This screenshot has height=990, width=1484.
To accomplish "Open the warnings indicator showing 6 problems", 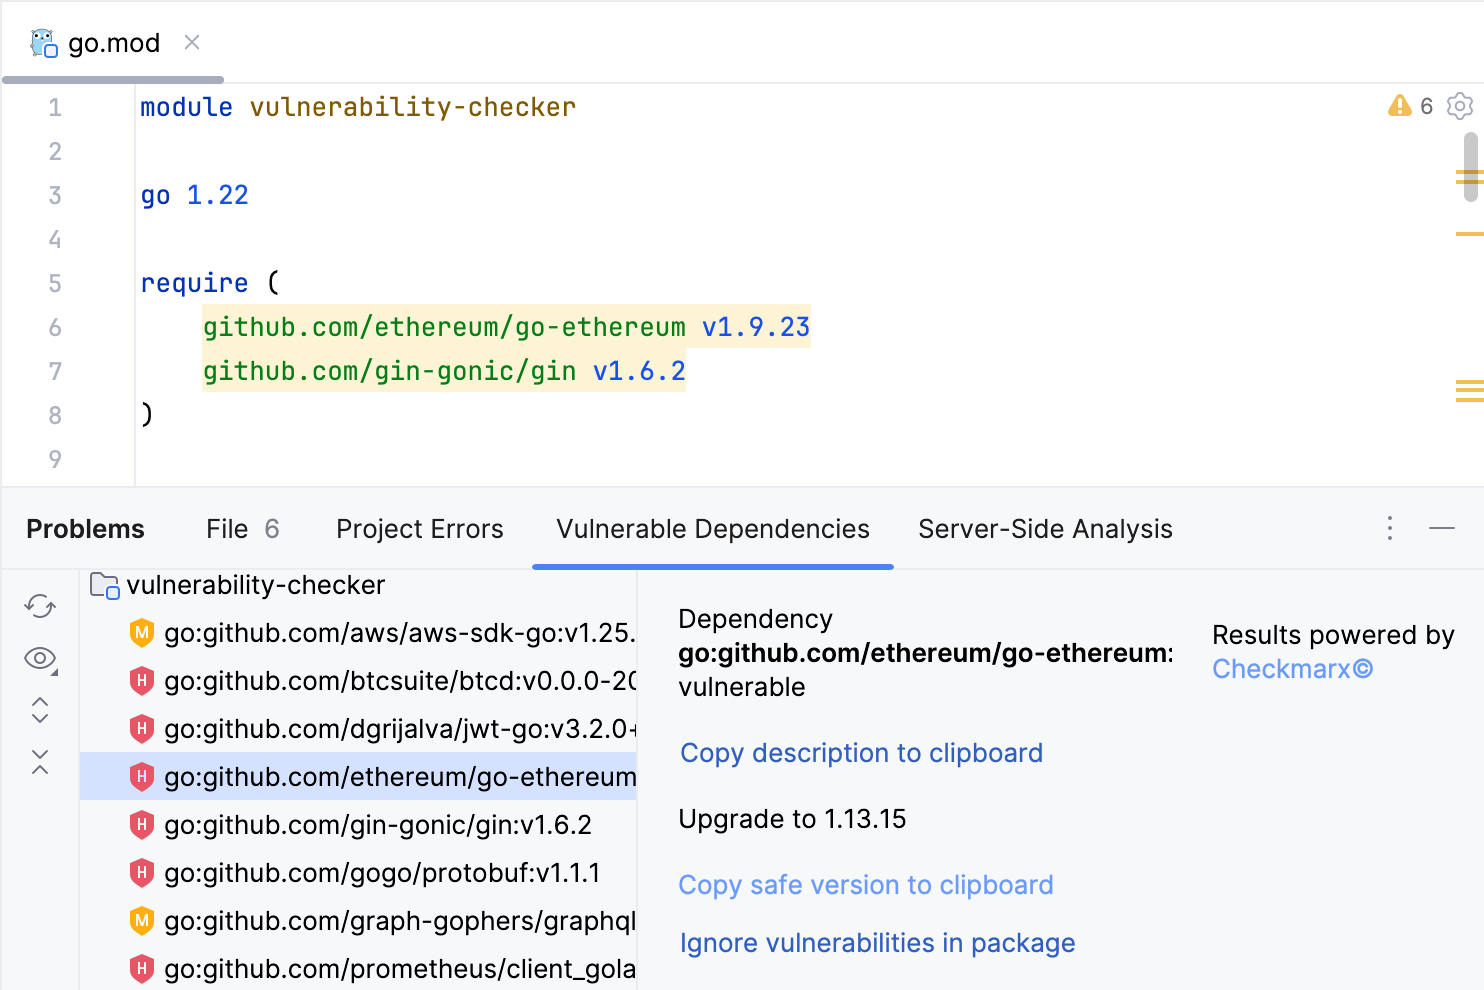I will 1410,106.
